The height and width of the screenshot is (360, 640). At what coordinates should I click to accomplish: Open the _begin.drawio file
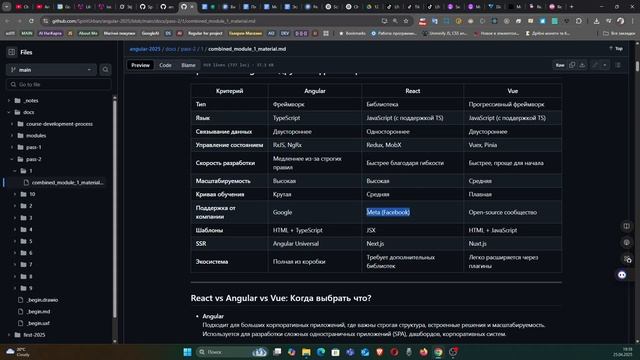(x=42, y=300)
